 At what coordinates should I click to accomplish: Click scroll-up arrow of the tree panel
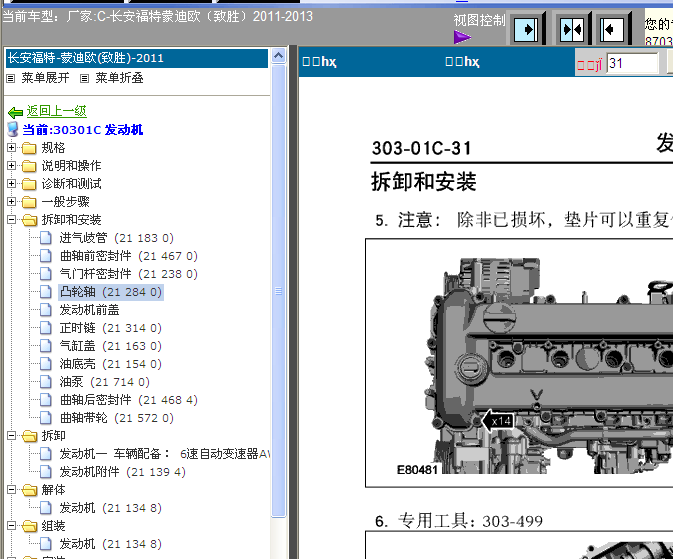279,56
